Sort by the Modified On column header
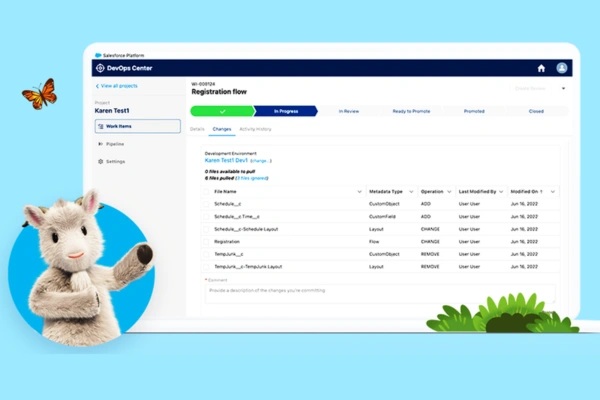 pos(527,191)
